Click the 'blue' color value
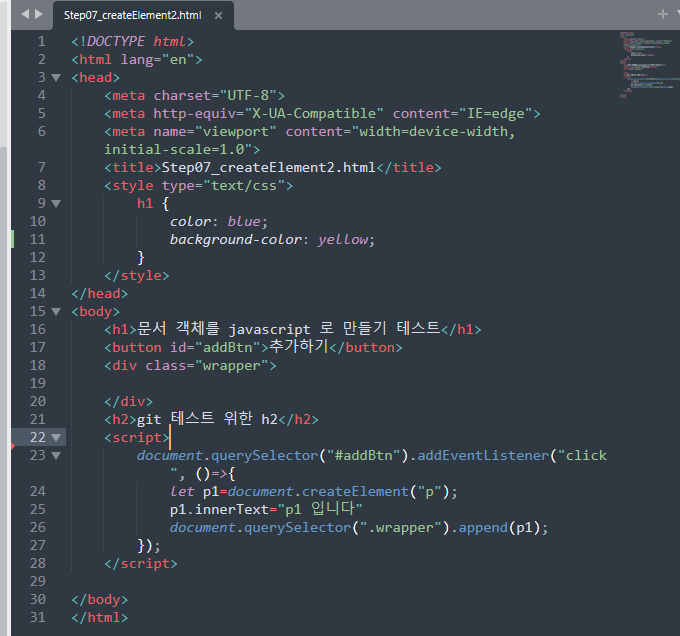The image size is (680, 636). tap(244, 222)
